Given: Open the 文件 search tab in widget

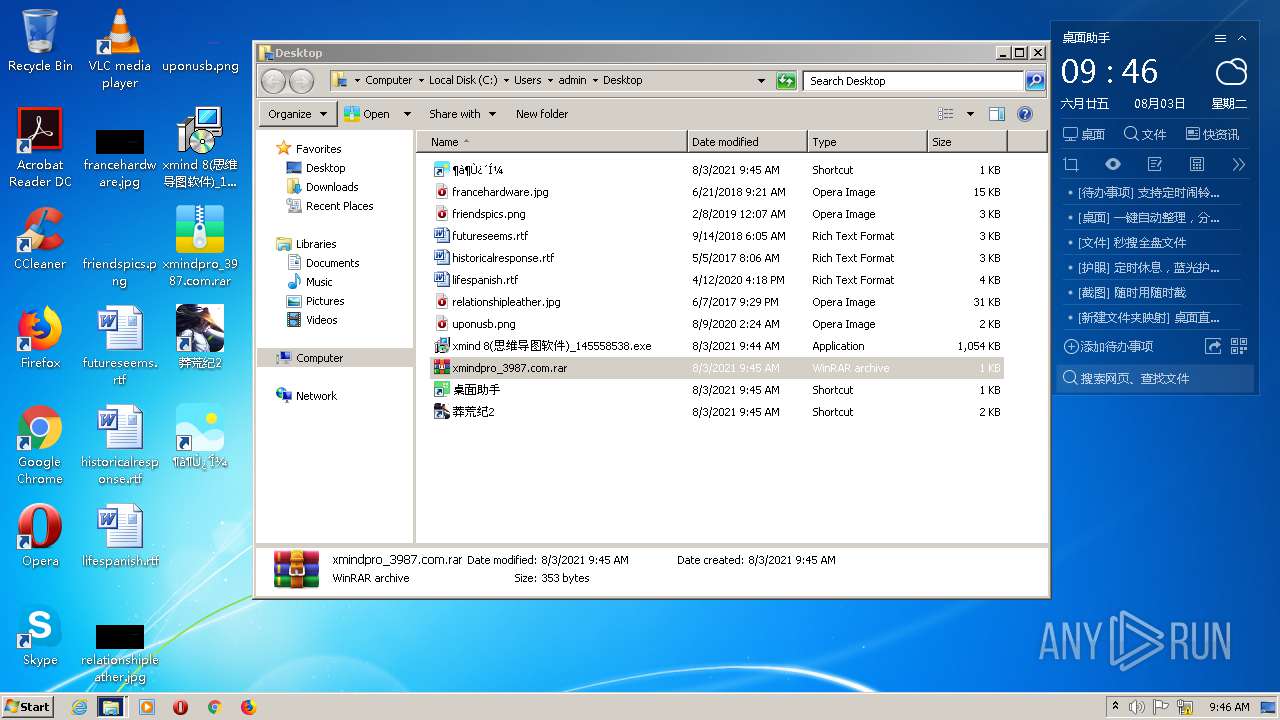Looking at the screenshot, I should [x=1145, y=134].
